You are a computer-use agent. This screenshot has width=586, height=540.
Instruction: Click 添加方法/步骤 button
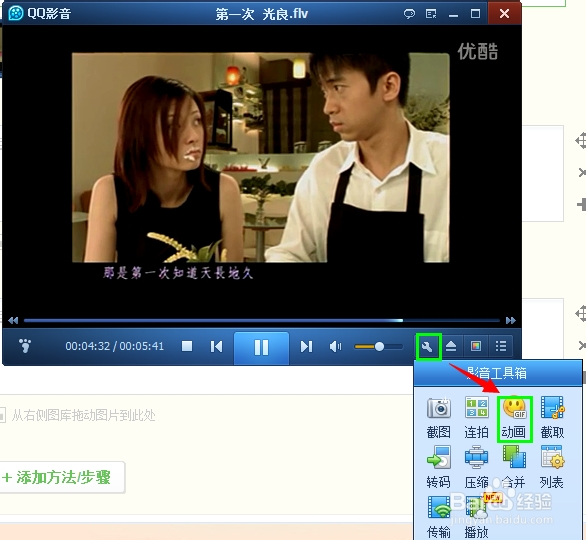click(61, 478)
